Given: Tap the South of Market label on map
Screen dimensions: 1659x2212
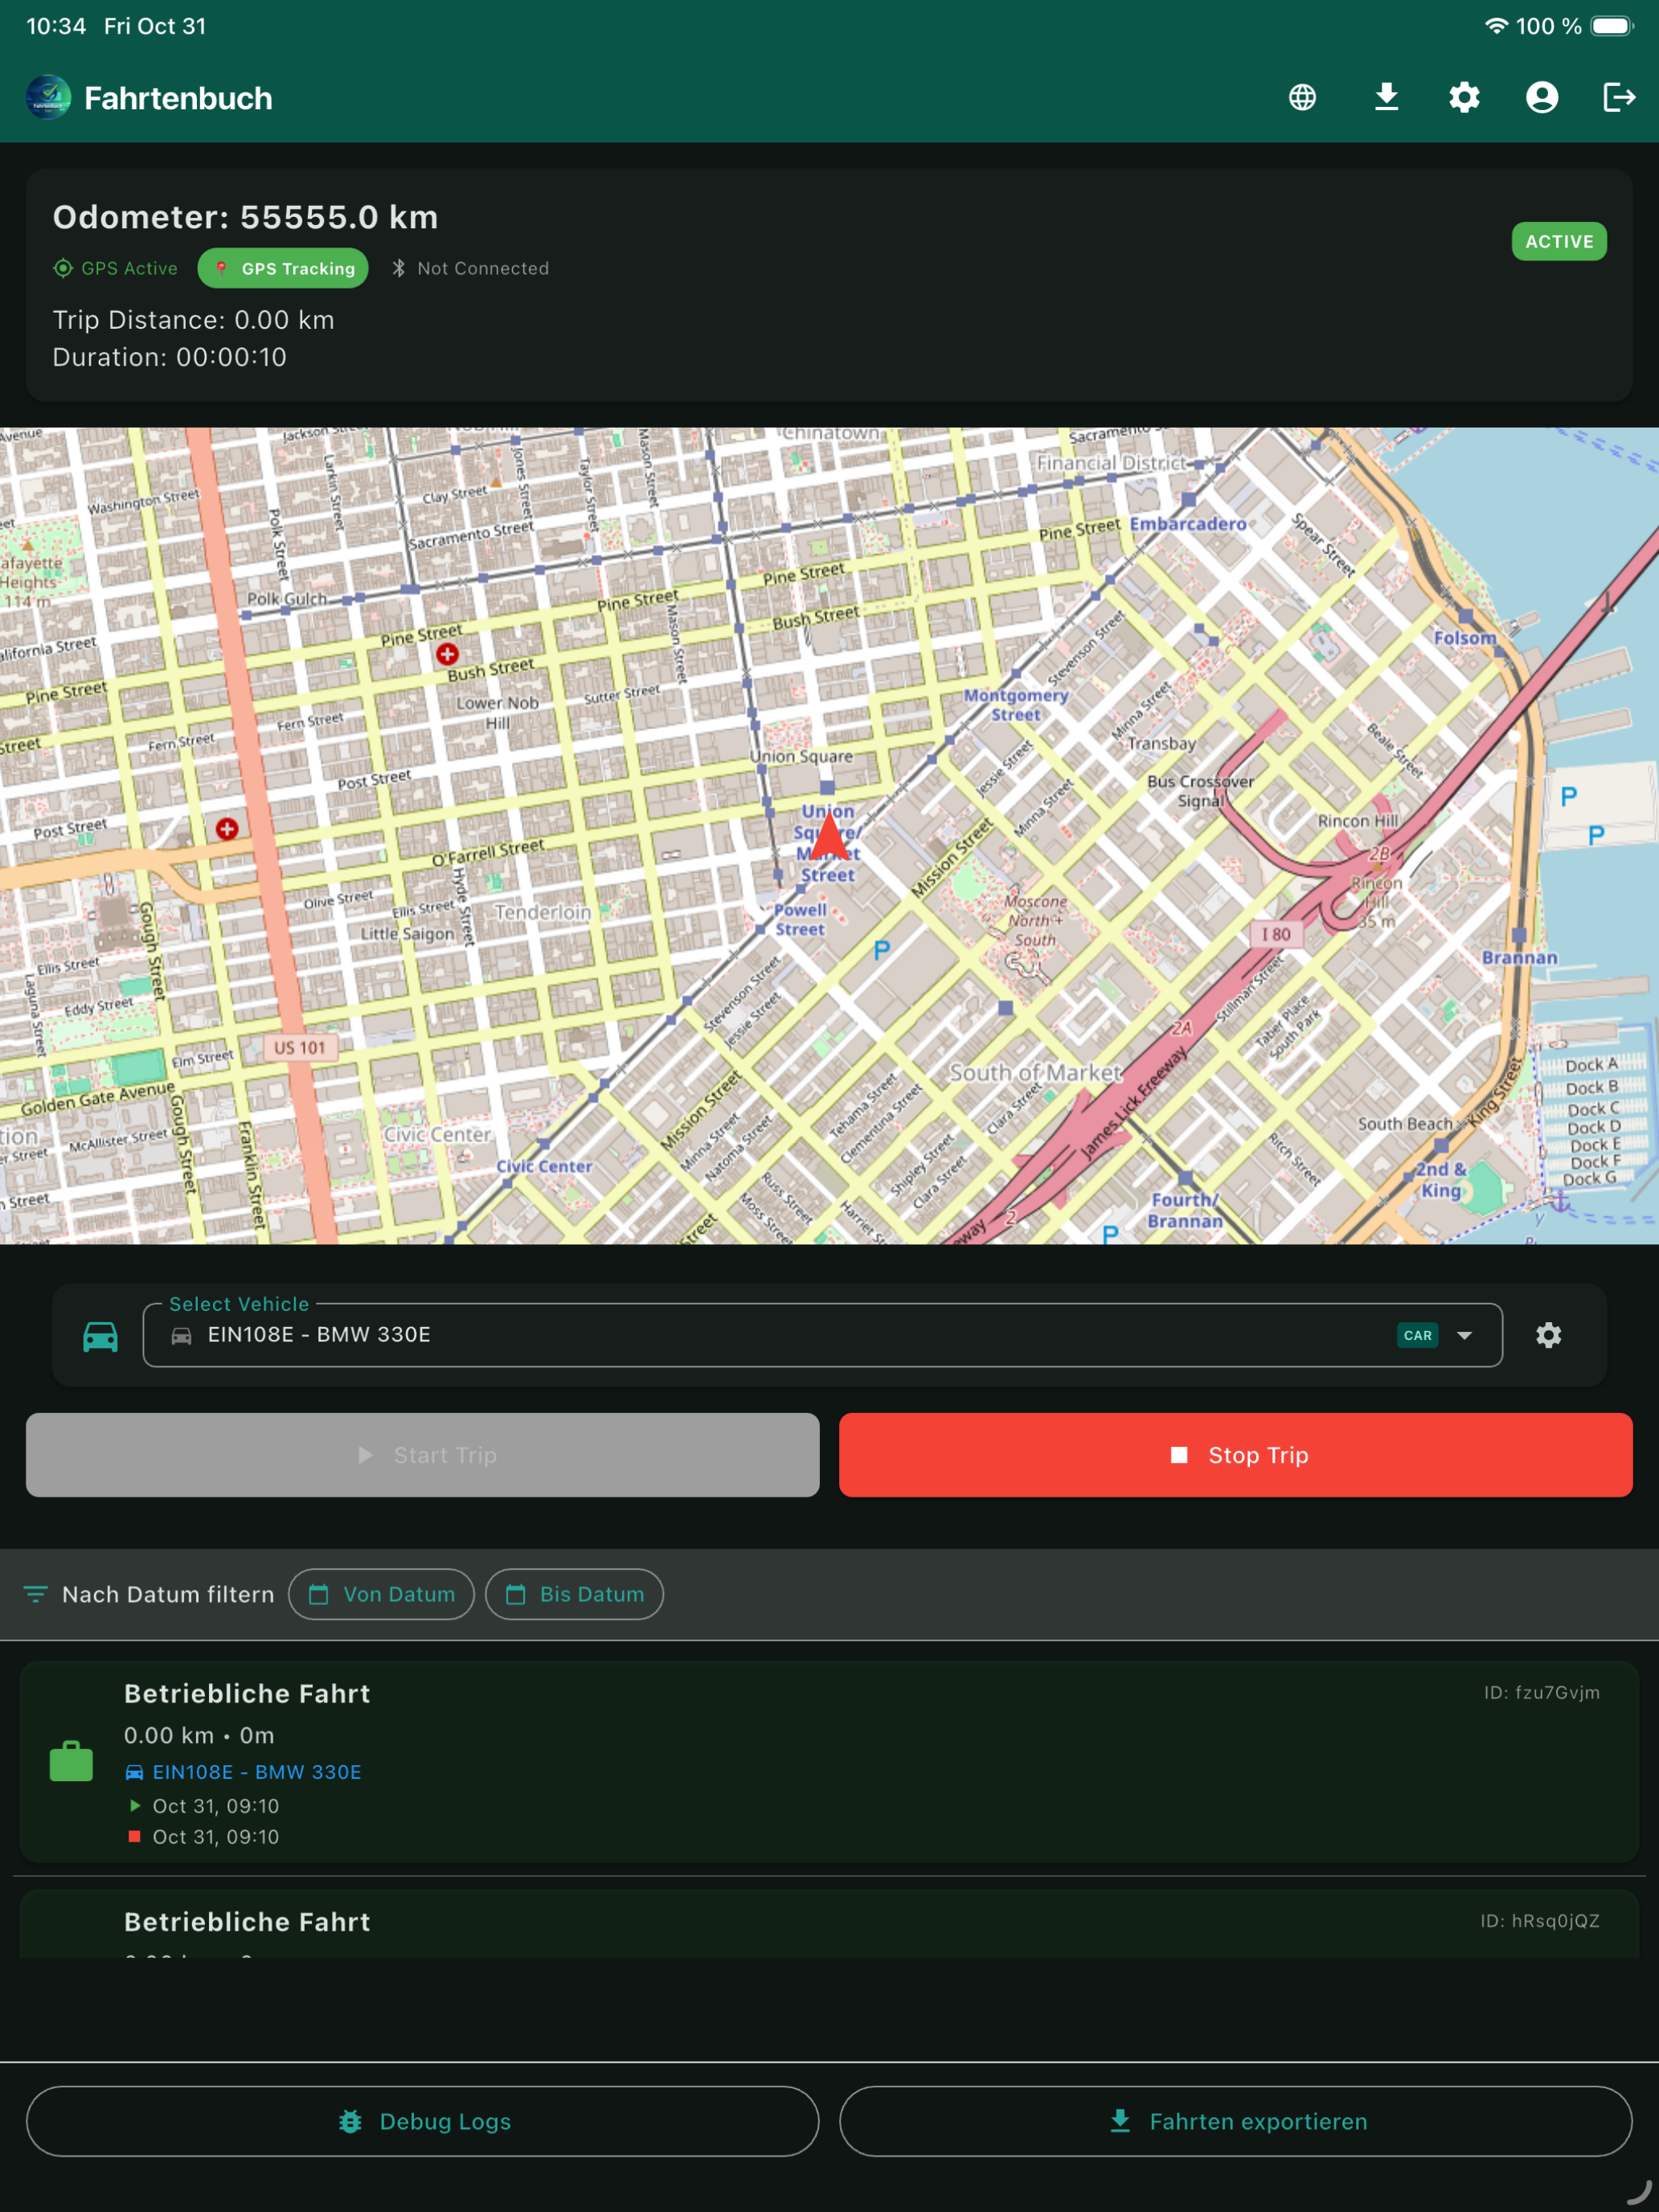Looking at the screenshot, I should [x=1035, y=1072].
